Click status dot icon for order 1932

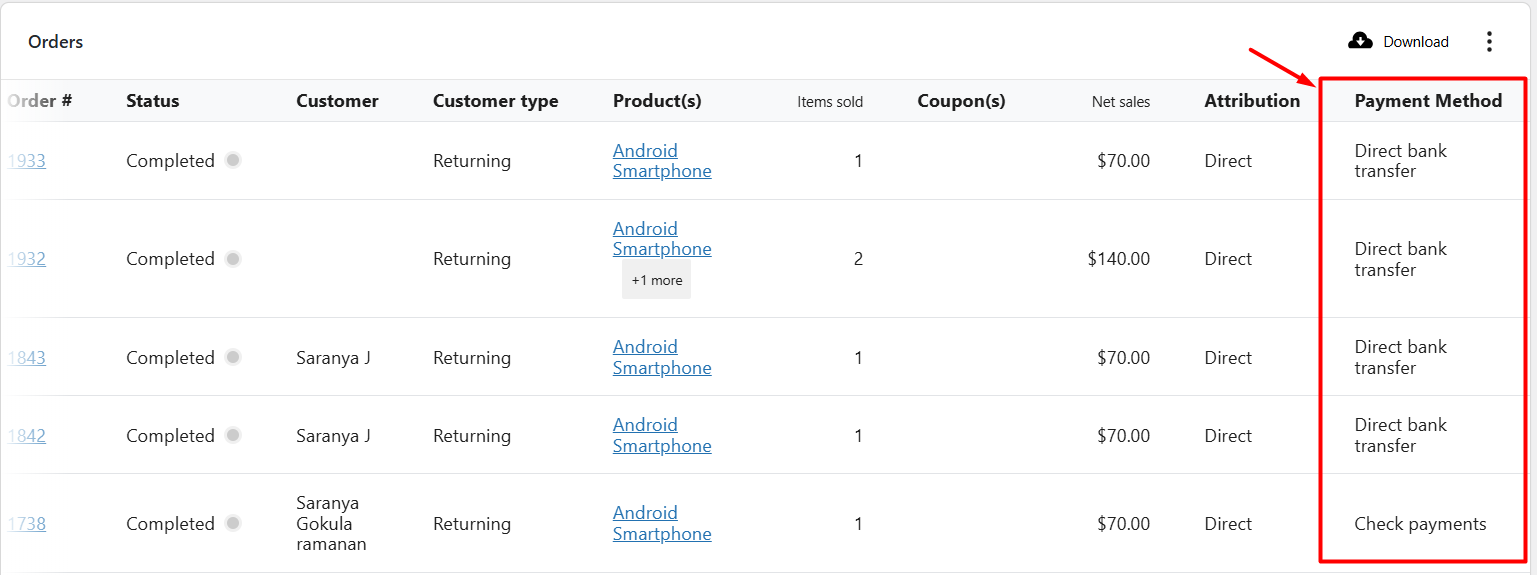[233, 259]
